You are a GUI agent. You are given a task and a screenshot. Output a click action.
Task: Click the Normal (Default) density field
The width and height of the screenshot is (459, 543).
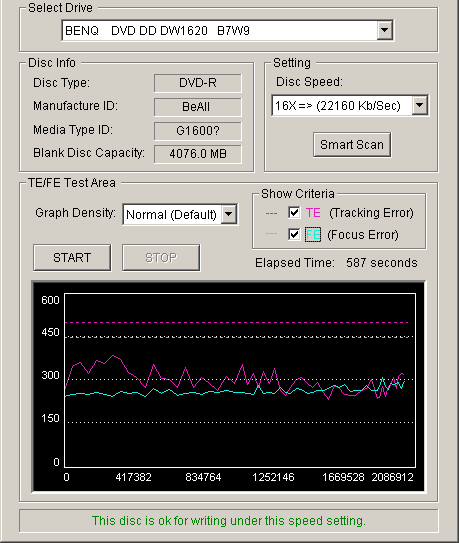pyautogui.click(x=180, y=214)
